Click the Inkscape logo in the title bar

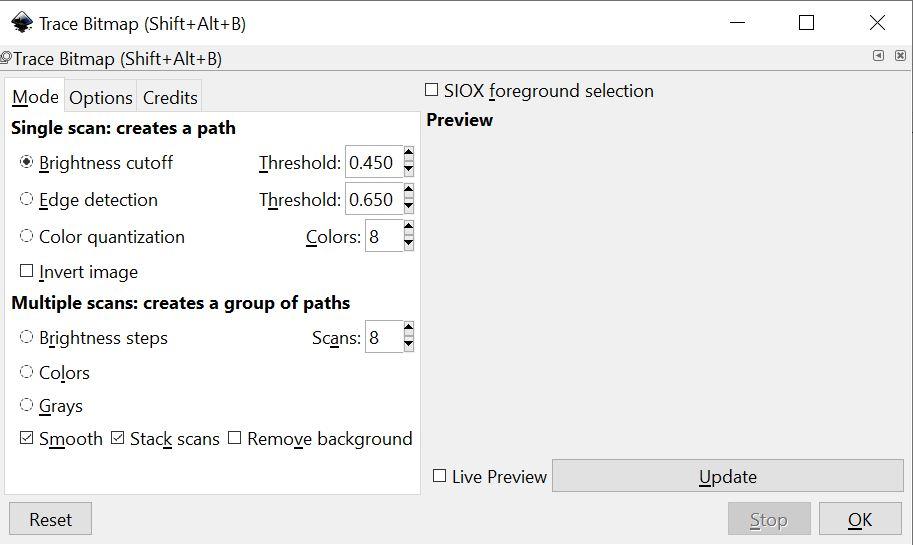point(21,23)
